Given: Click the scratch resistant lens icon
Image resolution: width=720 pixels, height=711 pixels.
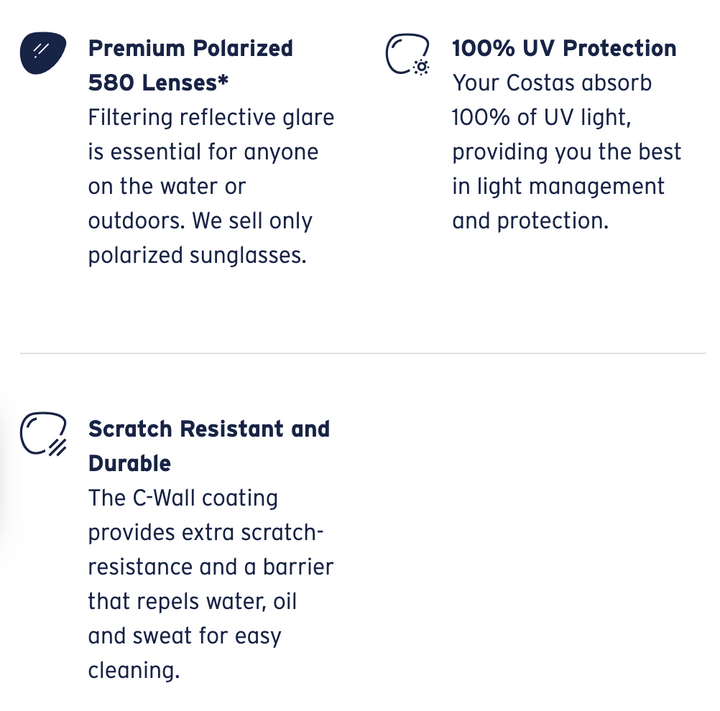Looking at the screenshot, I should pyautogui.click(x=43, y=434).
